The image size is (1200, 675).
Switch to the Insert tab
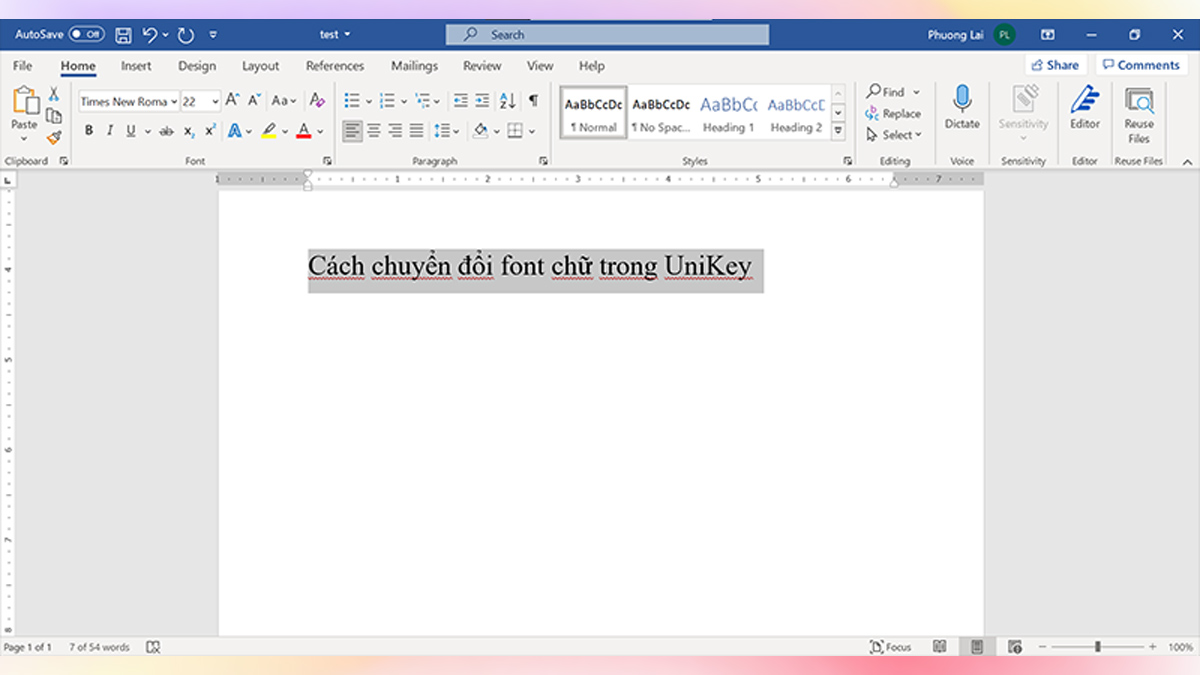tap(136, 66)
